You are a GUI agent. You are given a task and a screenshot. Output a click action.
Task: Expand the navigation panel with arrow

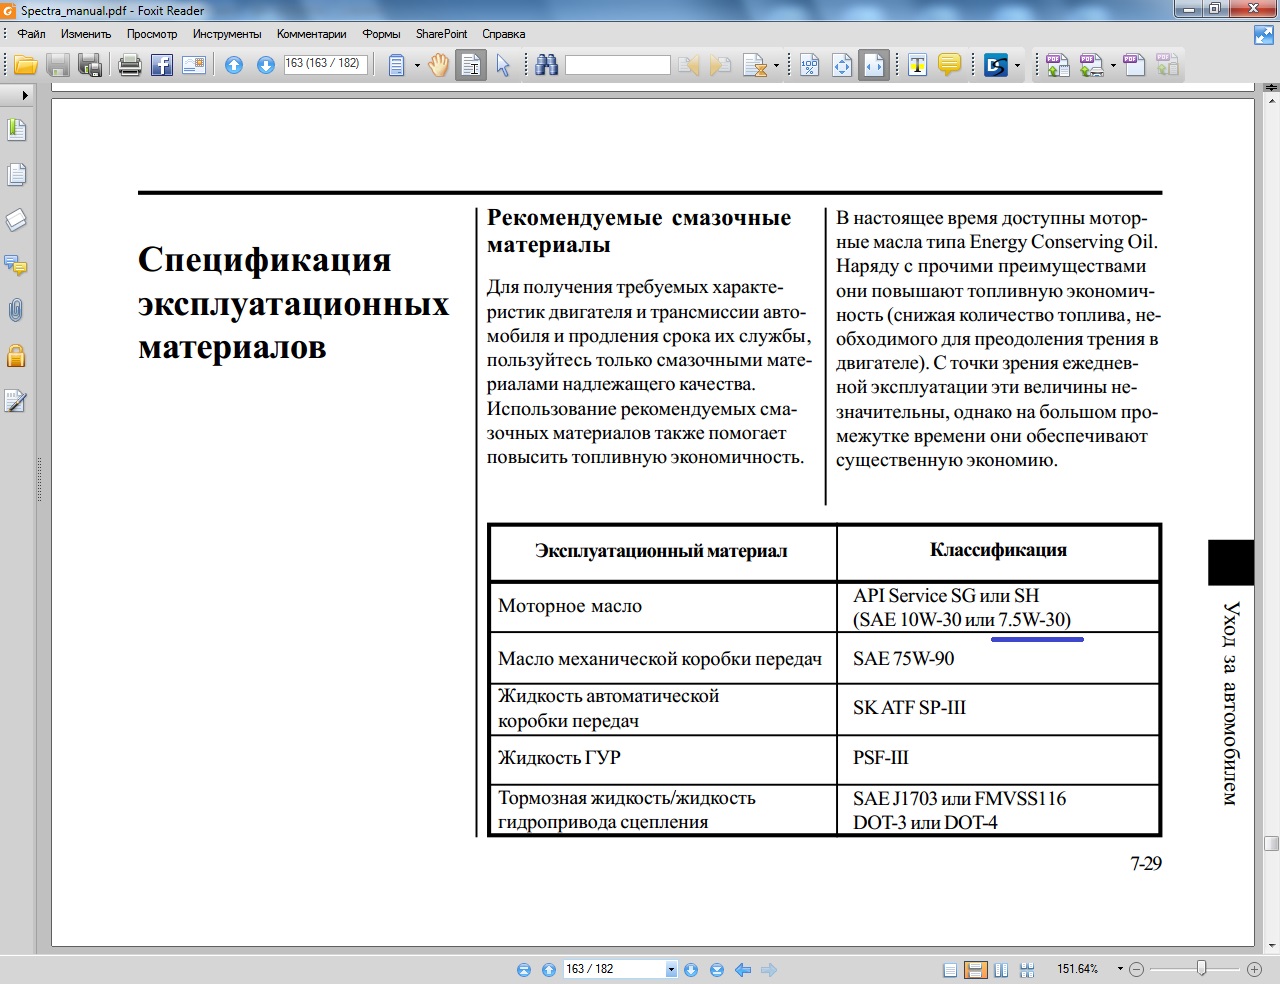coord(25,96)
